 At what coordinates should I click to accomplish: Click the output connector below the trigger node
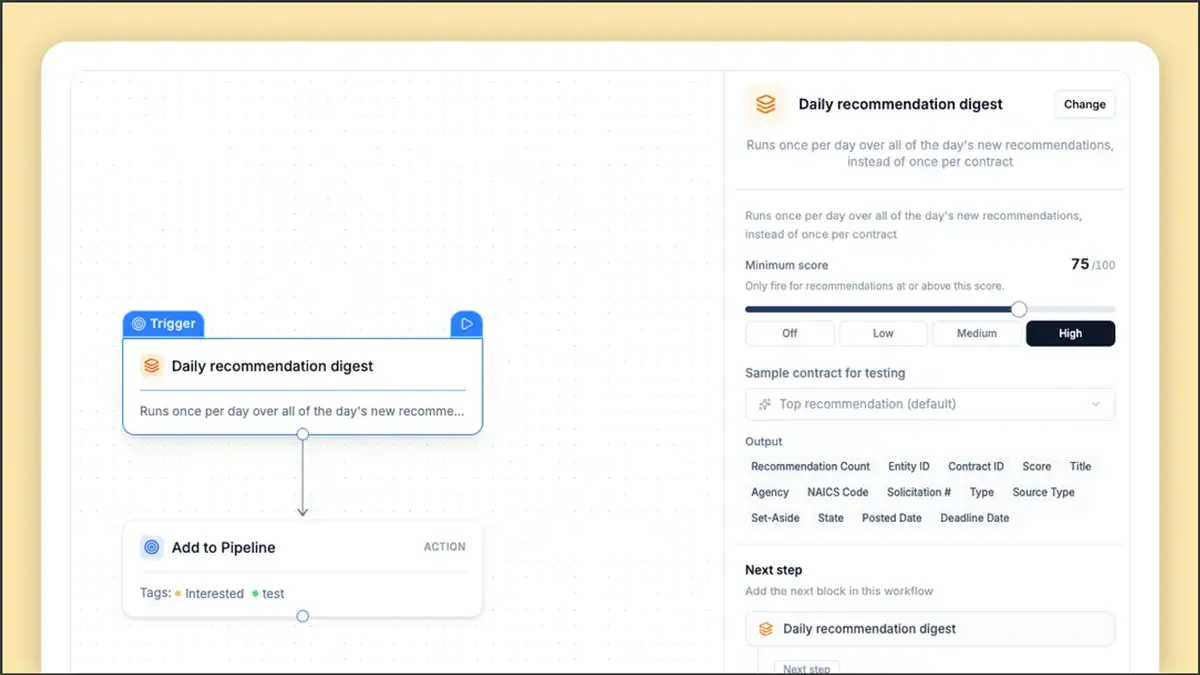[303, 434]
